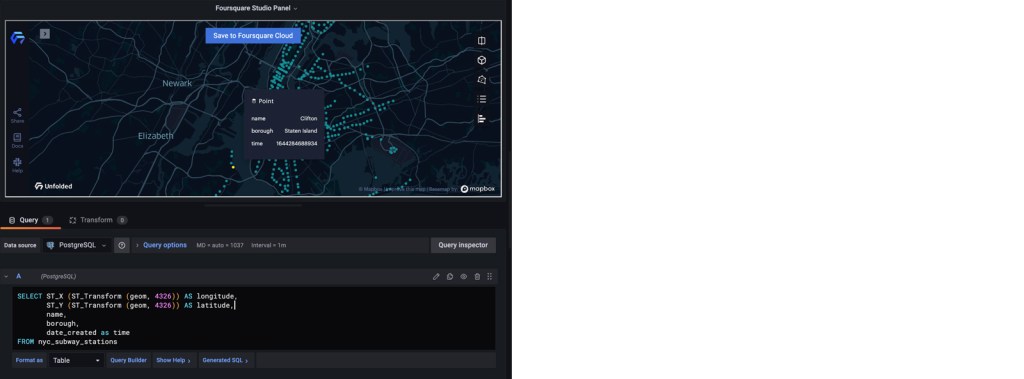Image resolution: width=1024 pixels, height=379 pixels.
Task: Toggle split map view icon
Action: (x=481, y=41)
